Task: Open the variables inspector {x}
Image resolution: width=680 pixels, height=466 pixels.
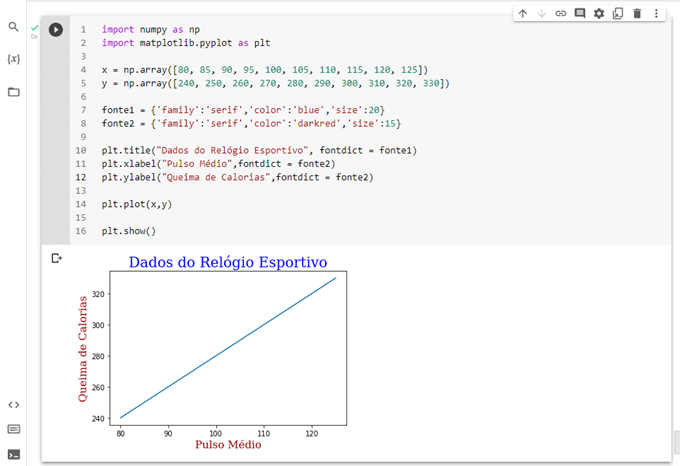Action: click(14, 59)
